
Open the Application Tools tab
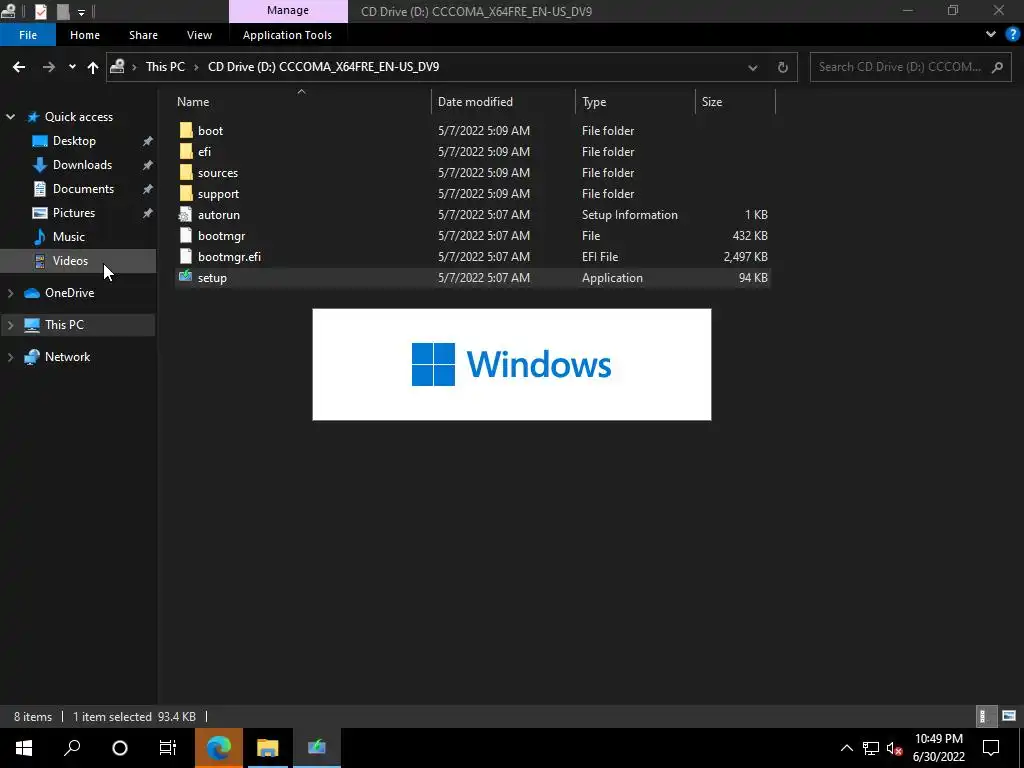(287, 35)
